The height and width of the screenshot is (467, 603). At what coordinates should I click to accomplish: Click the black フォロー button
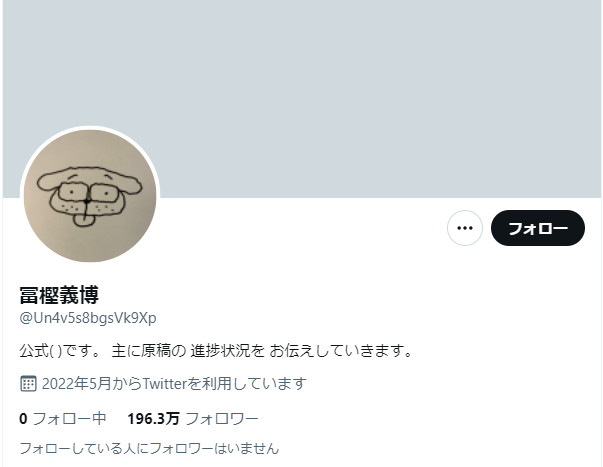538,228
